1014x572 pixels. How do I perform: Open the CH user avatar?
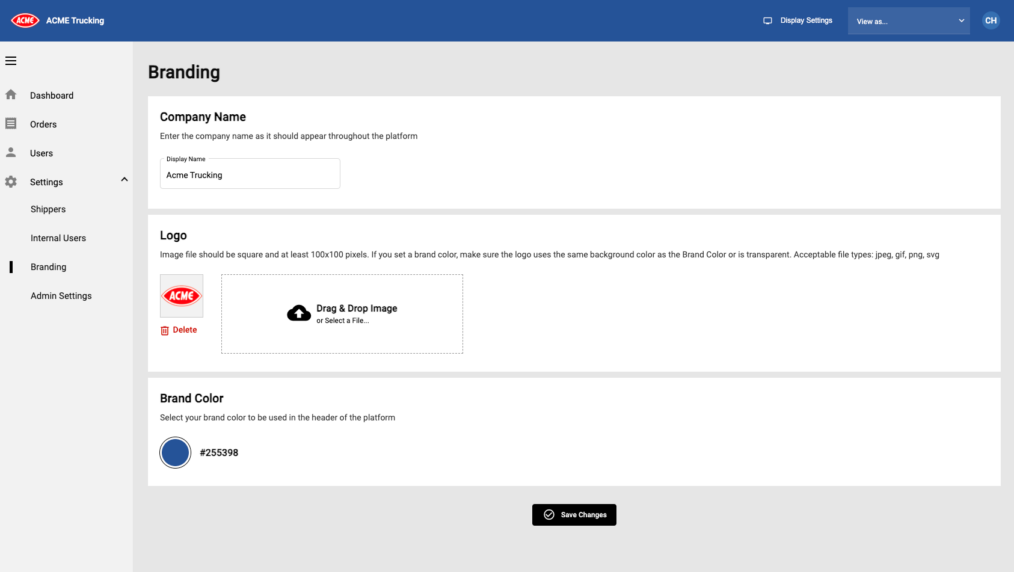990,21
